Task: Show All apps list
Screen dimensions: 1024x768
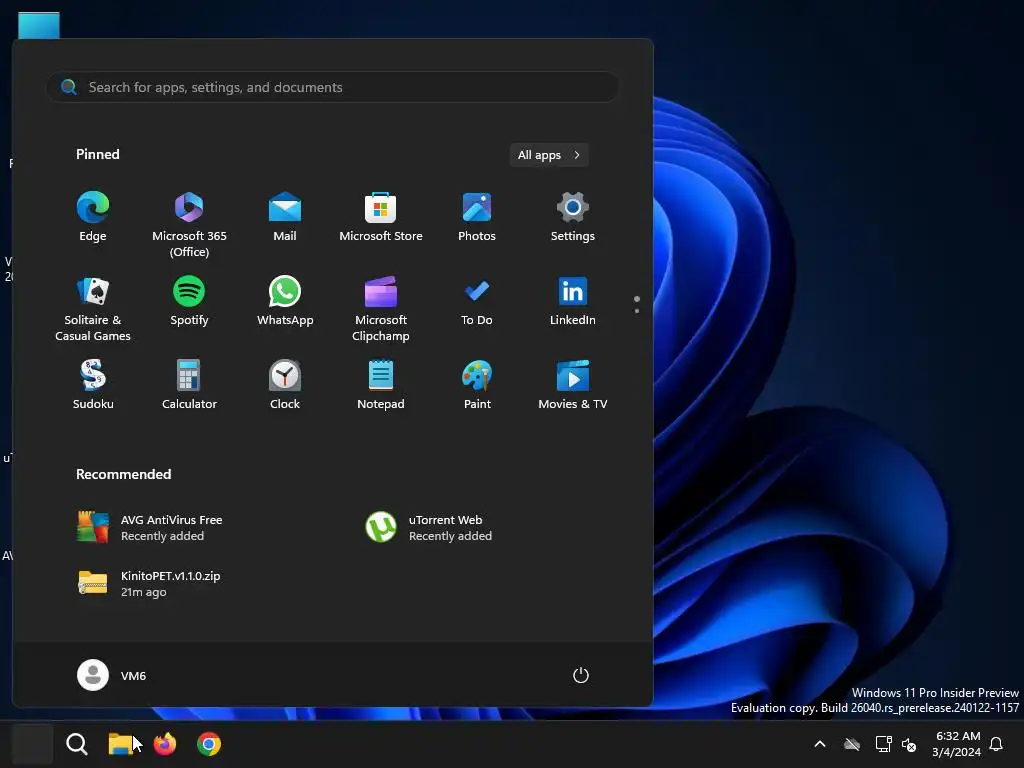Action: pyautogui.click(x=549, y=155)
